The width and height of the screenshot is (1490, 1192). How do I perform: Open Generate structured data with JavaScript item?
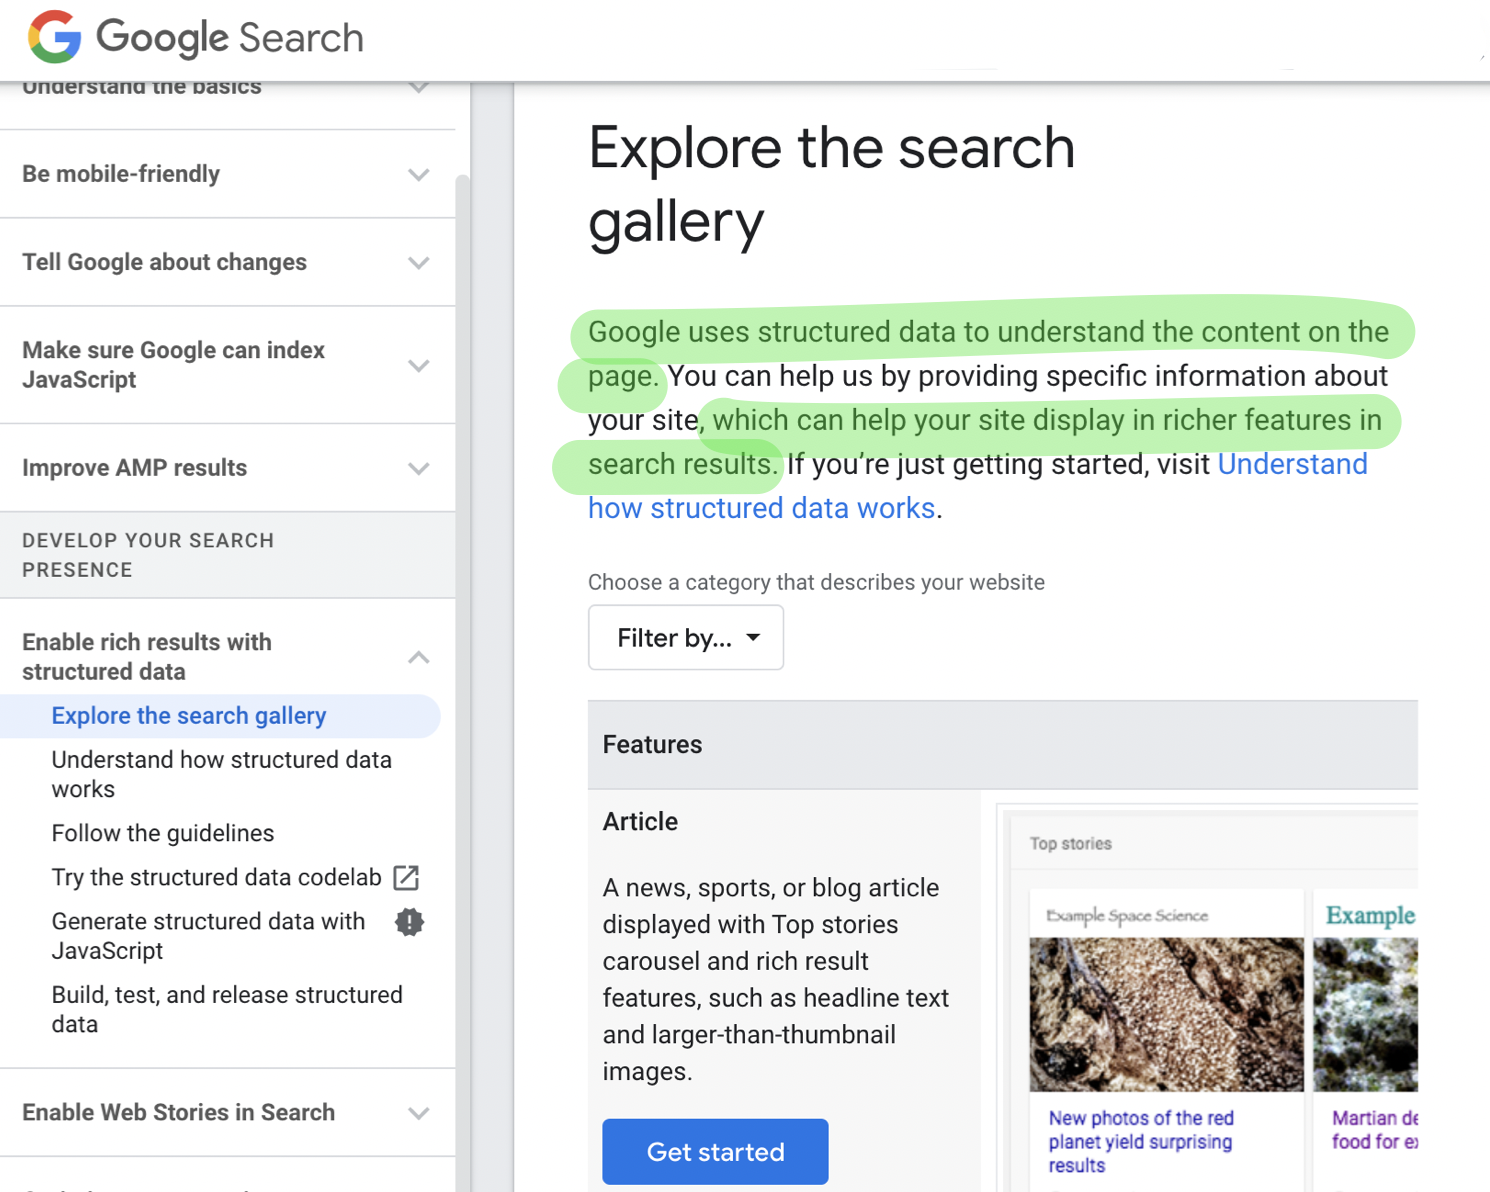point(209,936)
